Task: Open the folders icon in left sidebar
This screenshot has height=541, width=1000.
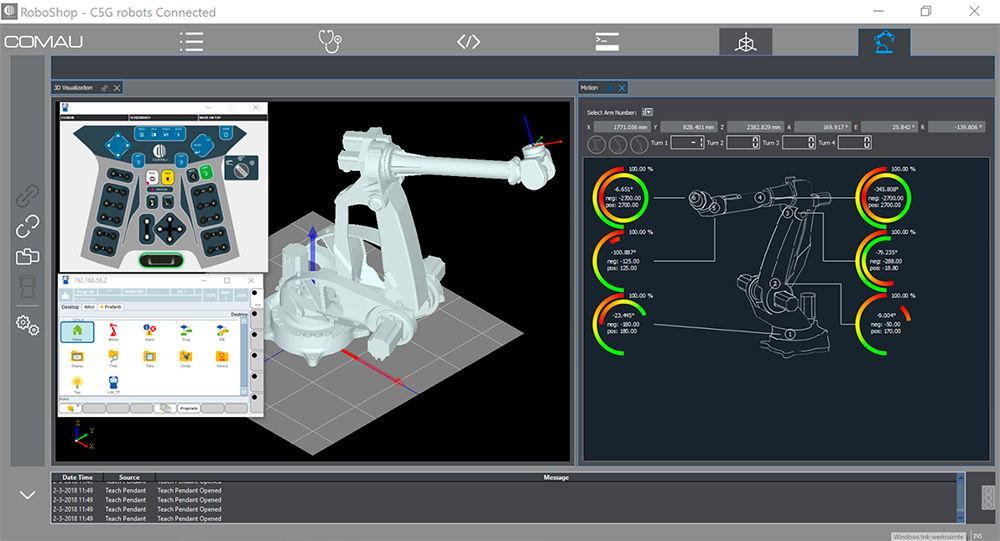Action: tap(27, 256)
